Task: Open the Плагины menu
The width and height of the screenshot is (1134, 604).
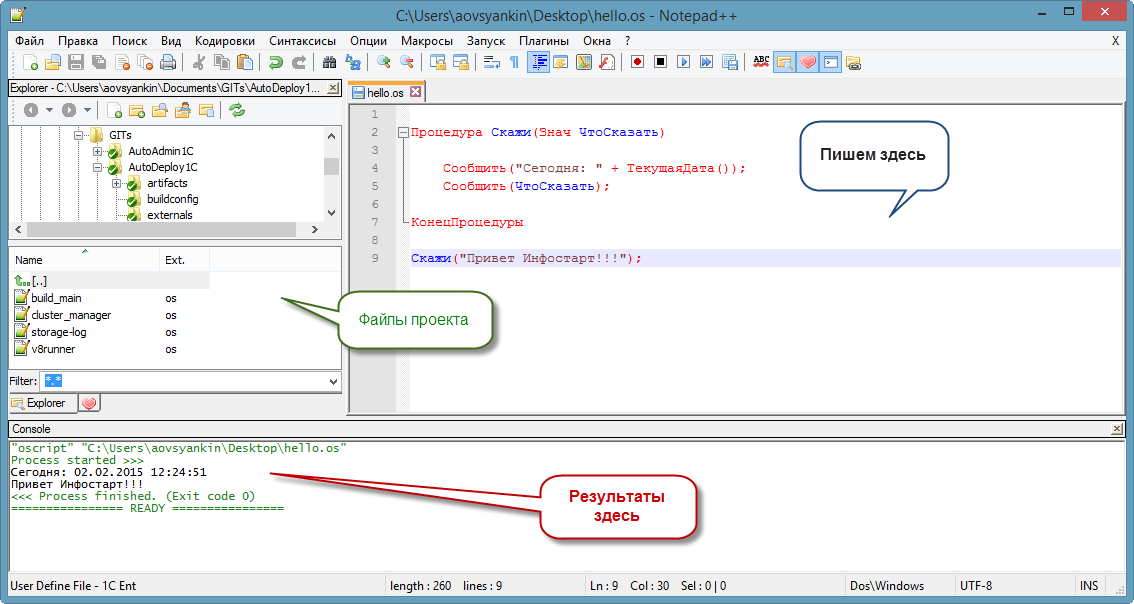Action: 543,41
